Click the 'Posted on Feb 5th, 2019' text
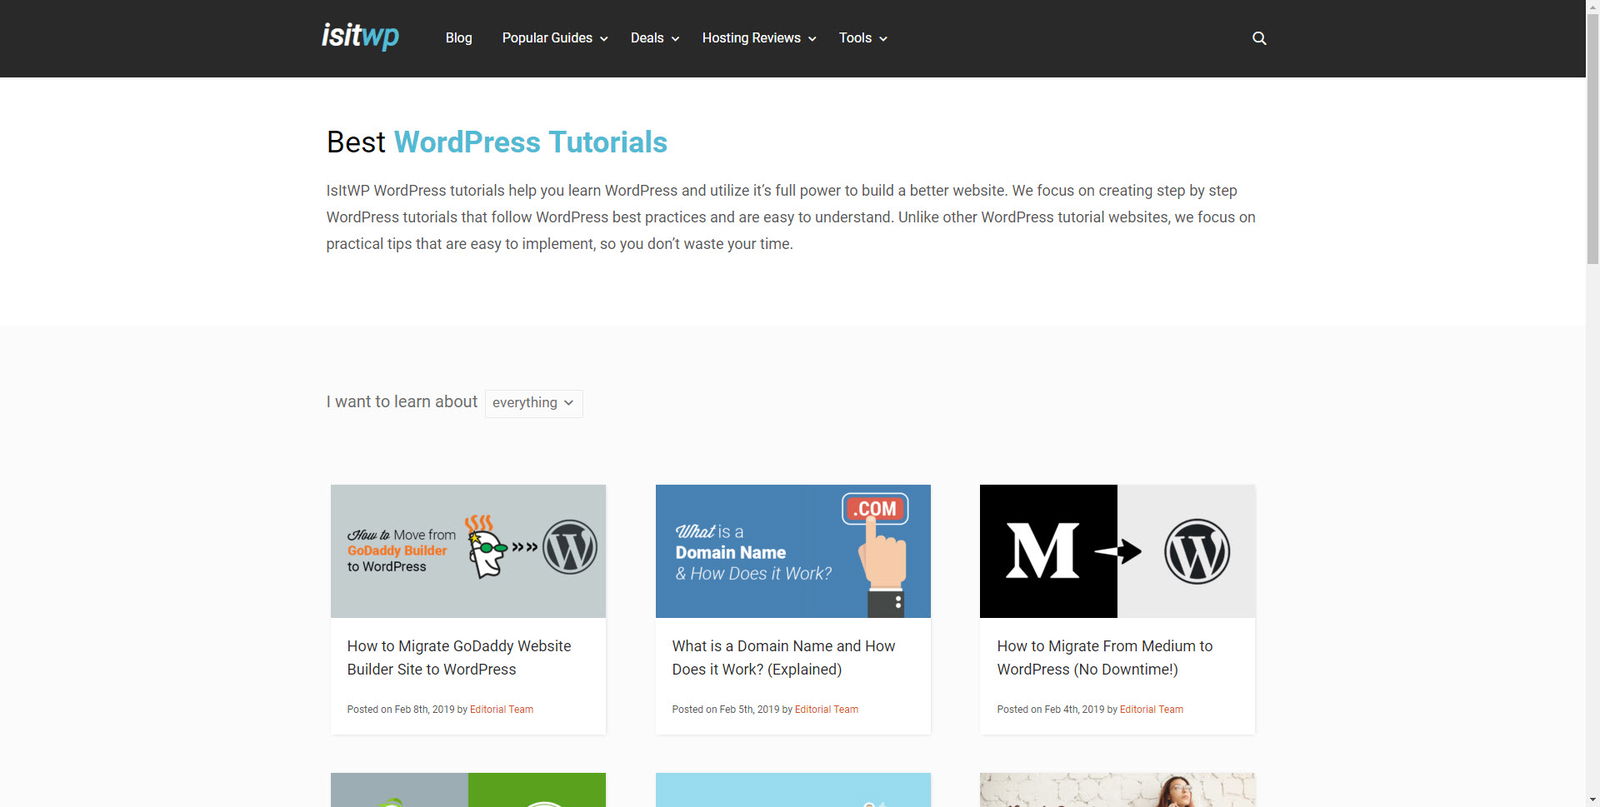Image resolution: width=1600 pixels, height=807 pixels. (726, 709)
